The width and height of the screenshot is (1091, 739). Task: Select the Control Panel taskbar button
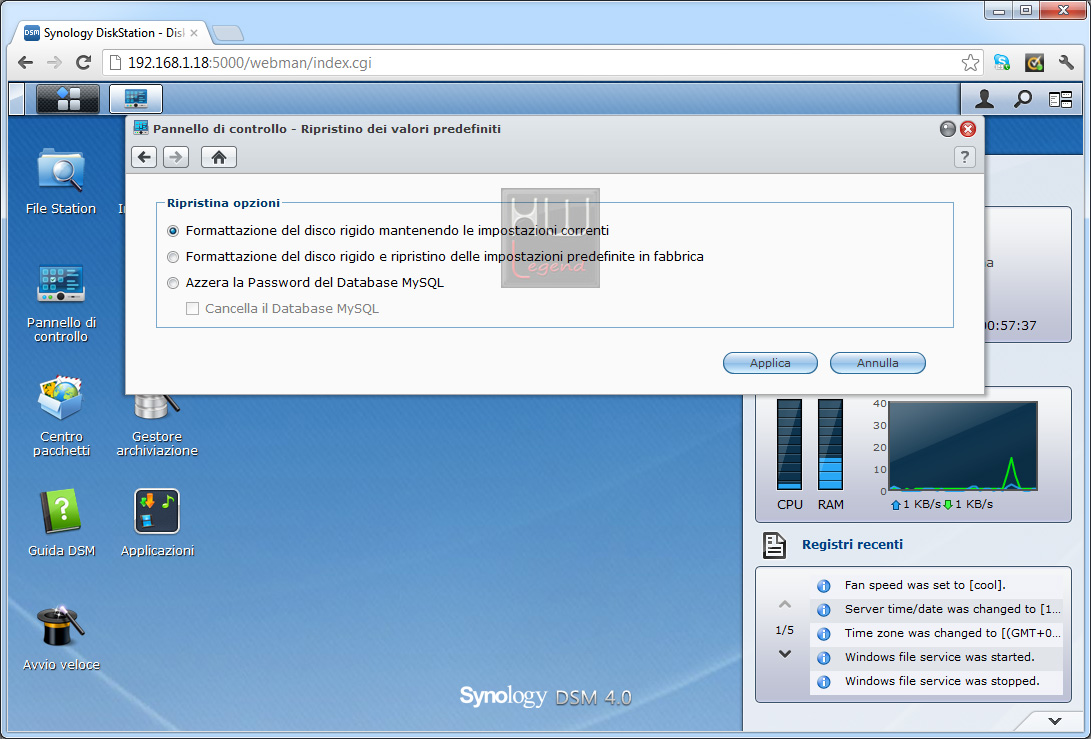136,99
